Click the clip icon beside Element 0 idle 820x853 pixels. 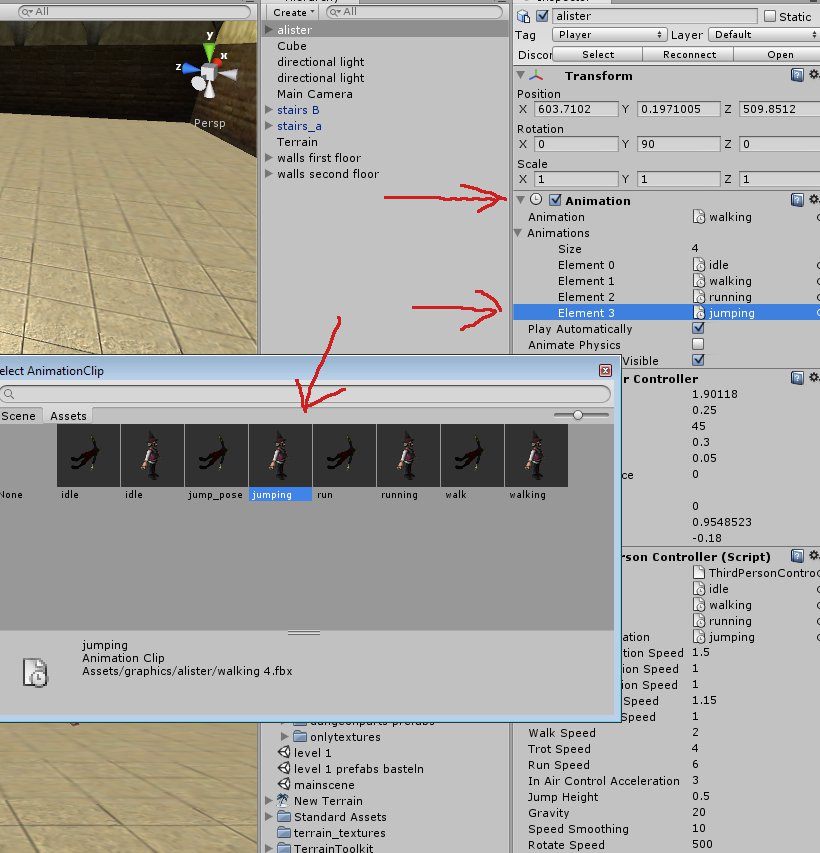[699, 265]
